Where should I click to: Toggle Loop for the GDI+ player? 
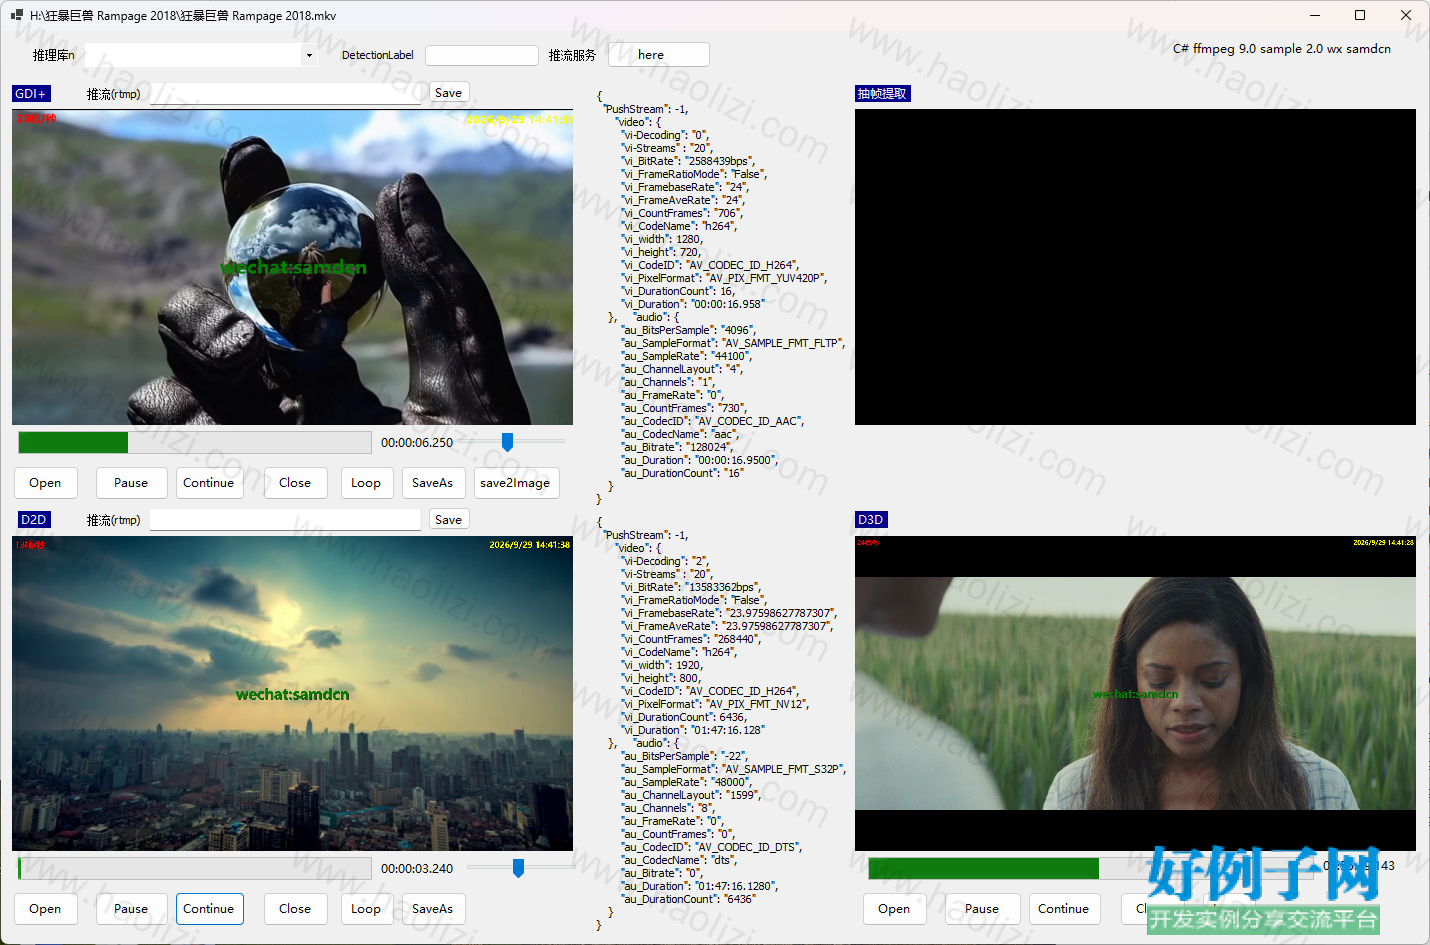tap(366, 483)
